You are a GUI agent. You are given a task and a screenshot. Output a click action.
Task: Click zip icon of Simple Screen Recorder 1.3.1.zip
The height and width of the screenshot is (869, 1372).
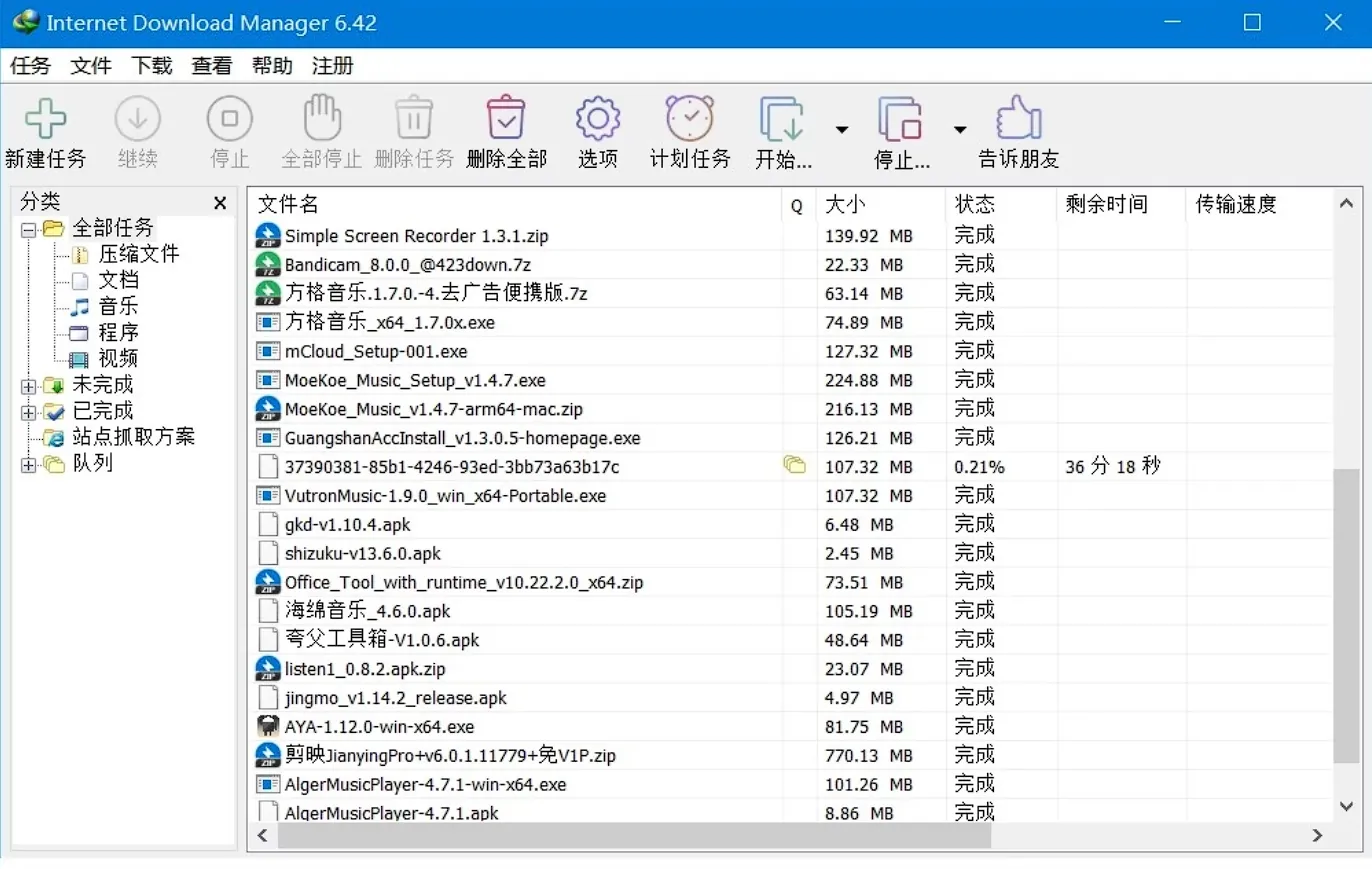pyautogui.click(x=267, y=236)
